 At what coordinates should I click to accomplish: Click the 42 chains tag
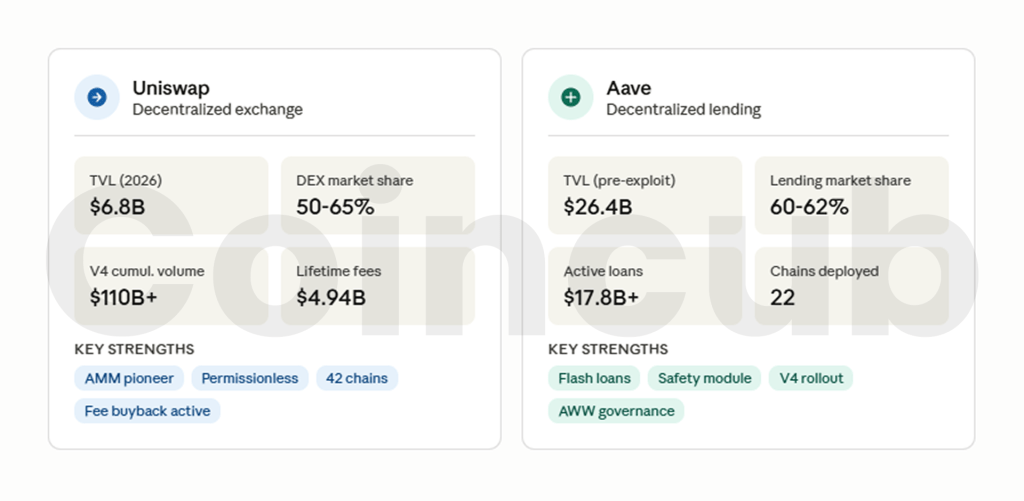click(357, 378)
